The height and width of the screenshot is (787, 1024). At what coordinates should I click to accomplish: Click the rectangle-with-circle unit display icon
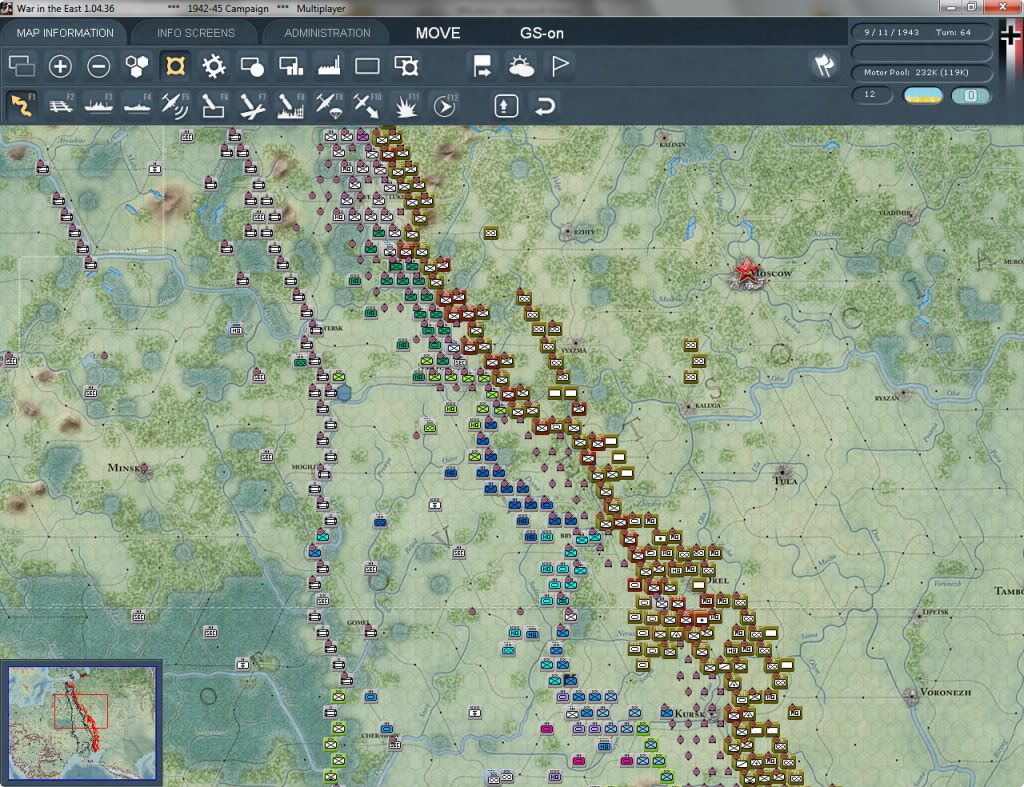[x=252, y=66]
